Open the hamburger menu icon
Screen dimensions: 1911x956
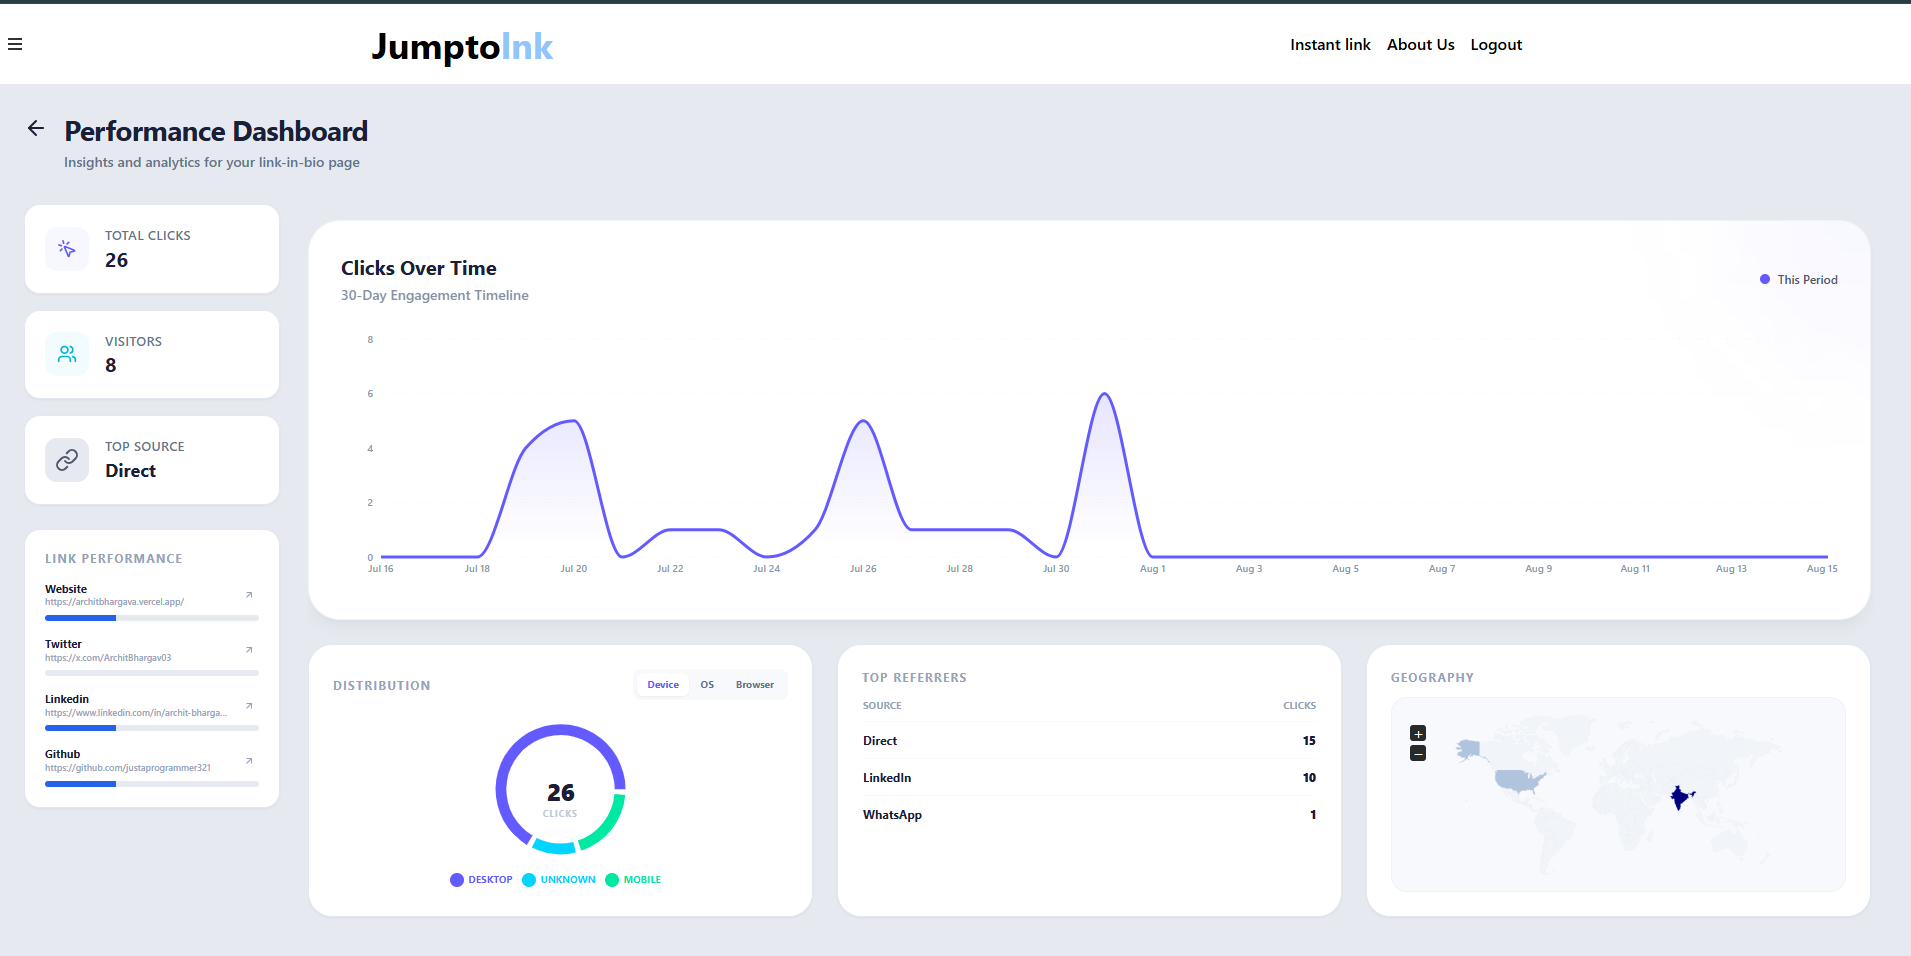[x=15, y=44]
